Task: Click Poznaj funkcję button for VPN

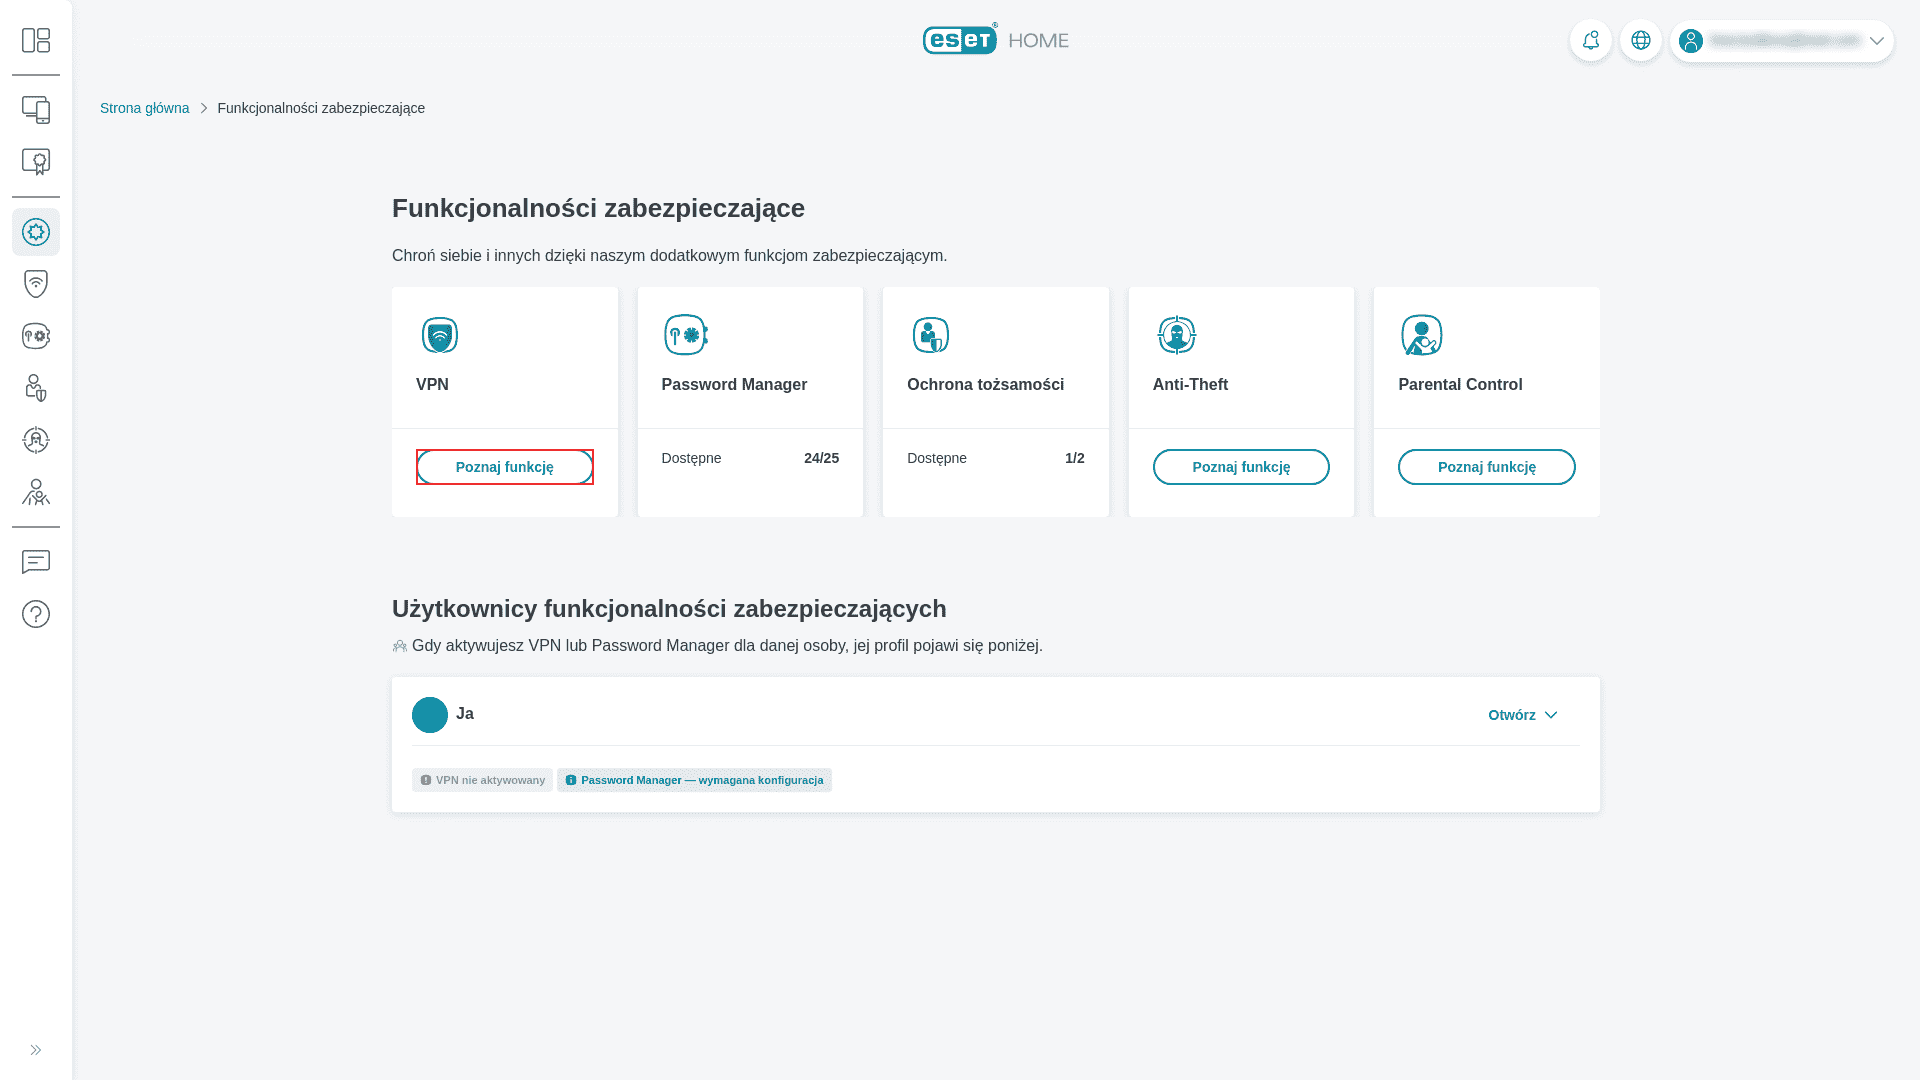Action: [504, 467]
